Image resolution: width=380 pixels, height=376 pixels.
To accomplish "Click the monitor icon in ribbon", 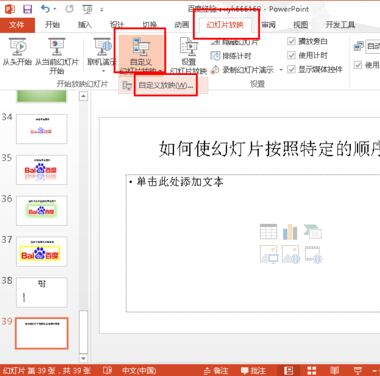I will coord(359,46).
